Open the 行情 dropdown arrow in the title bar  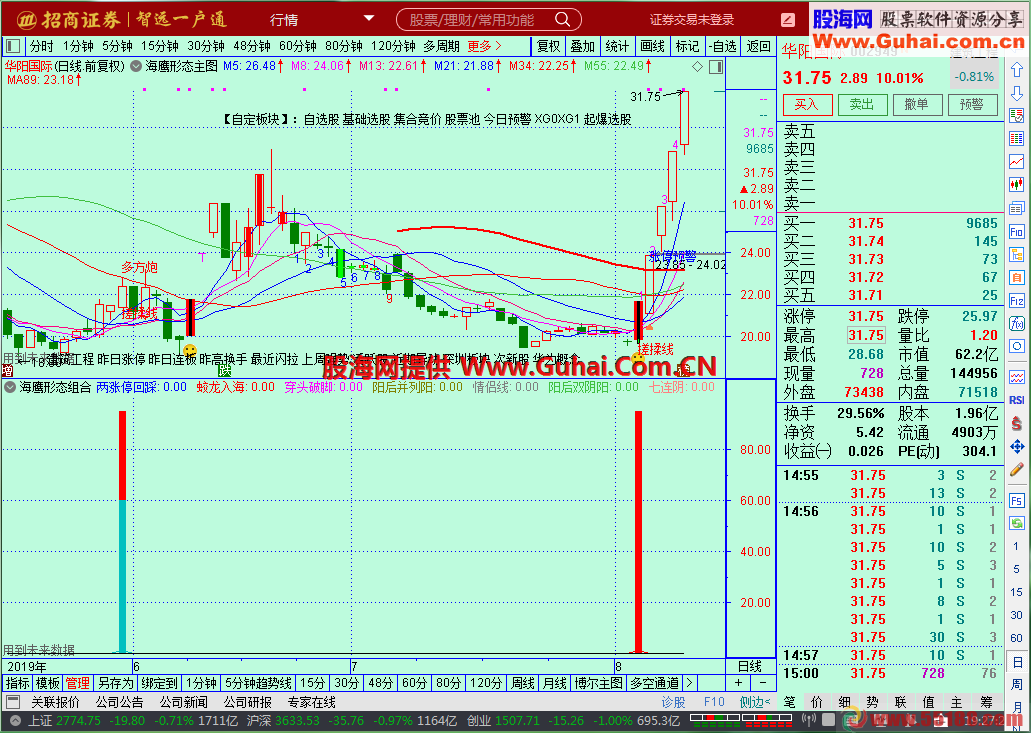[x=369, y=18]
